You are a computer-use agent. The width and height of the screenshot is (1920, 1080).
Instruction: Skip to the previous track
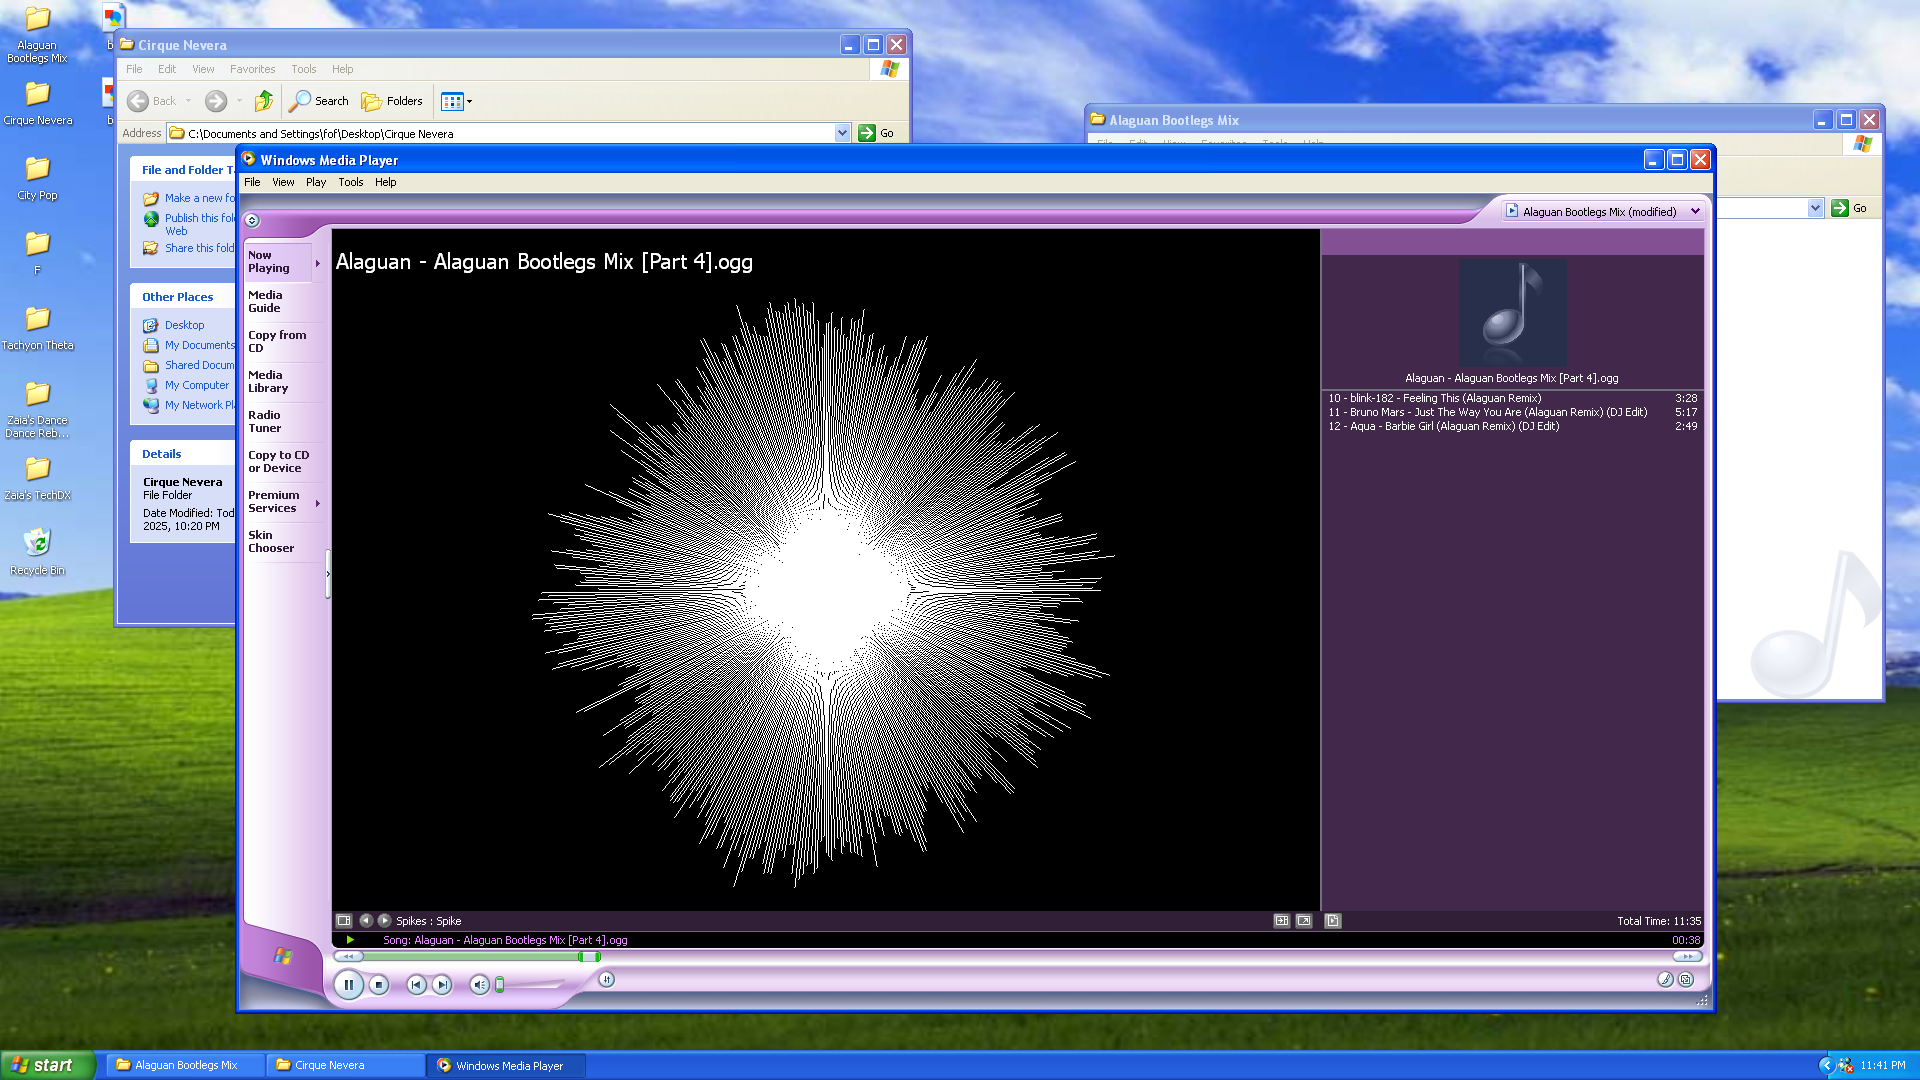pos(416,985)
